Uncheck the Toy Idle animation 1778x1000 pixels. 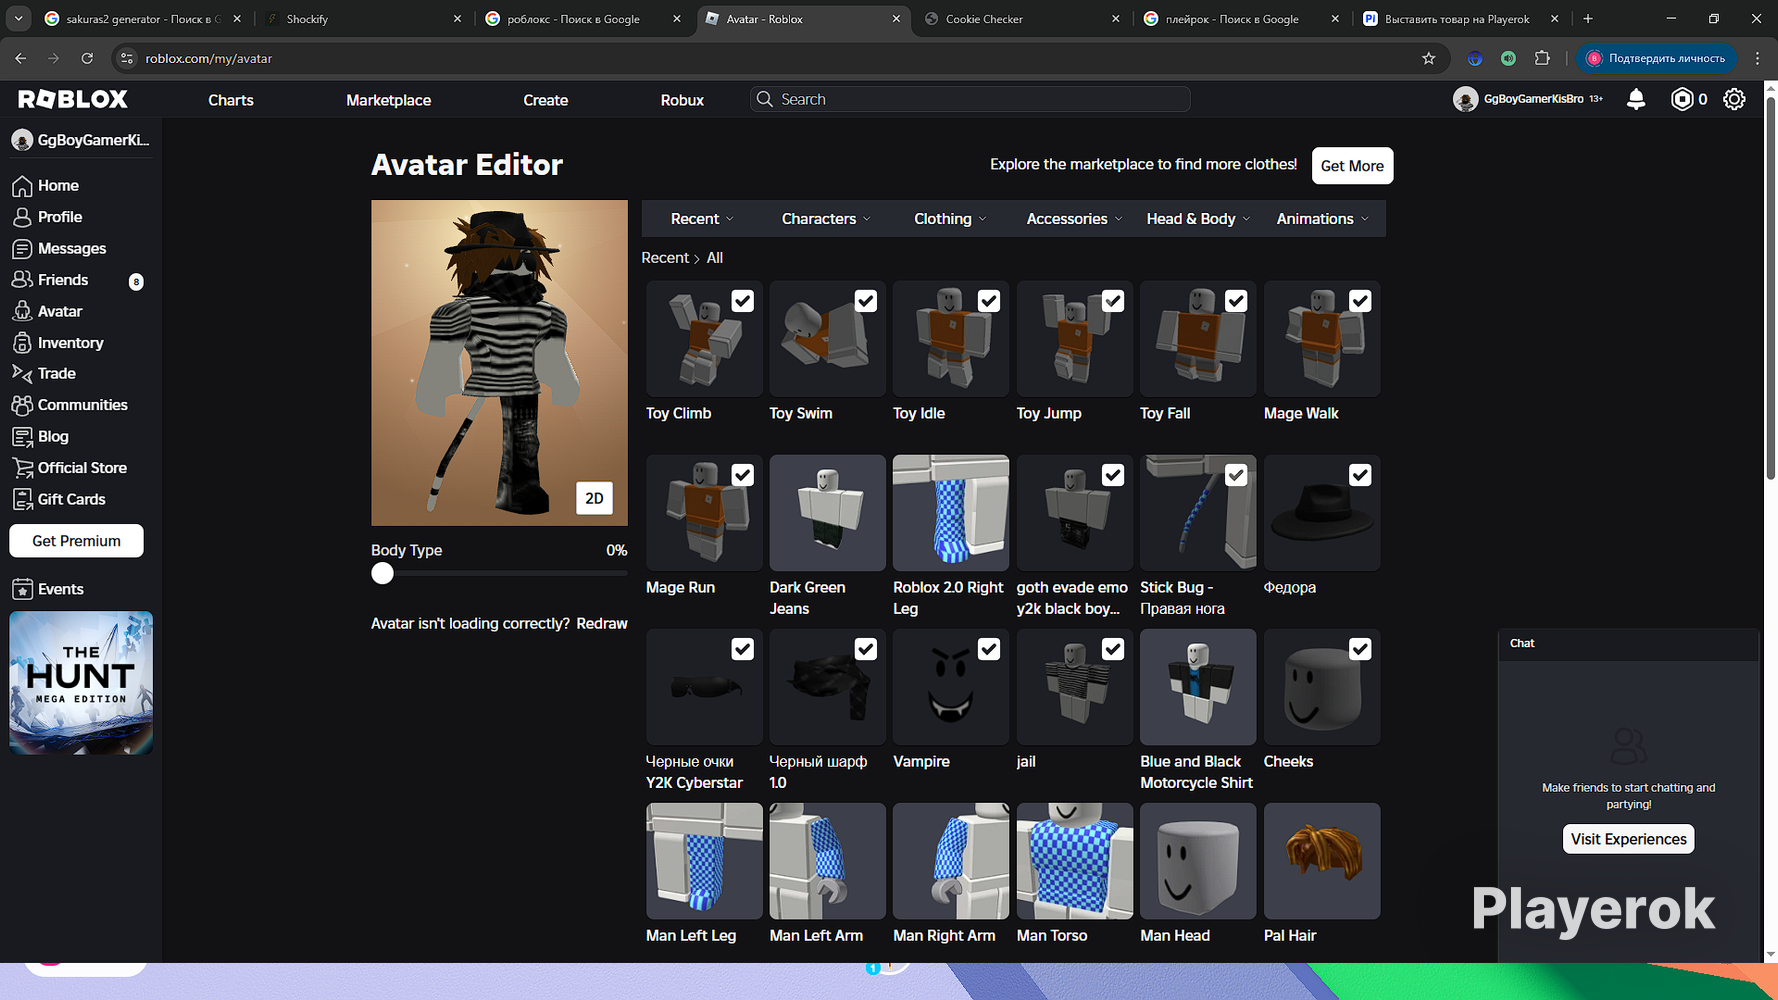click(989, 301)
